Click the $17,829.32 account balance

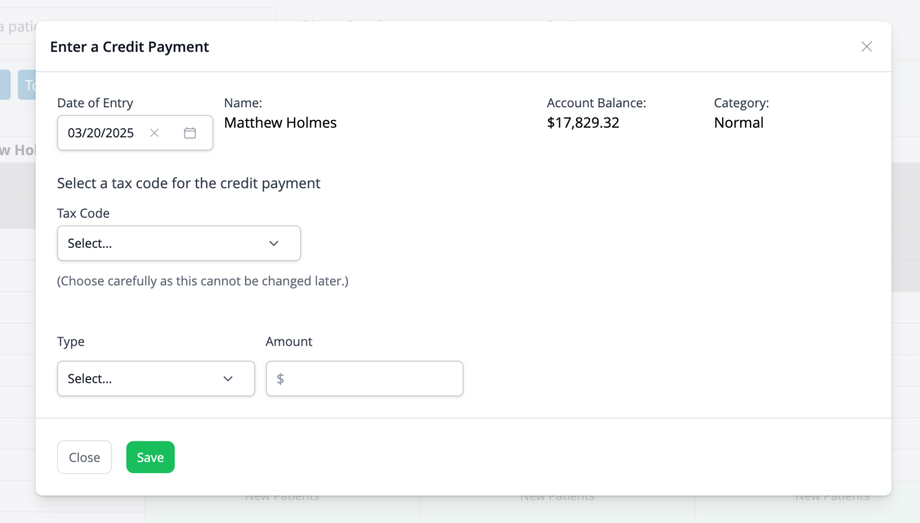(583, 123)
